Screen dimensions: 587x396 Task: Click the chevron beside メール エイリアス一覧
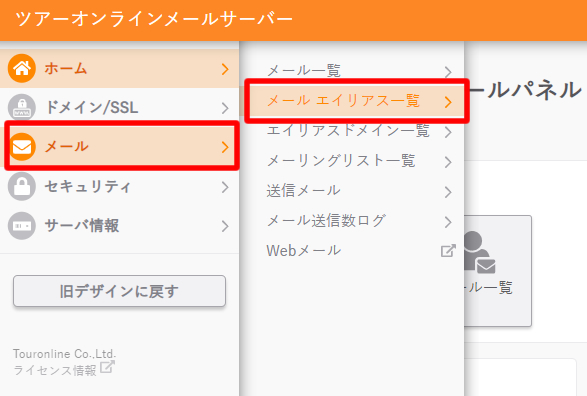(448, 102)
